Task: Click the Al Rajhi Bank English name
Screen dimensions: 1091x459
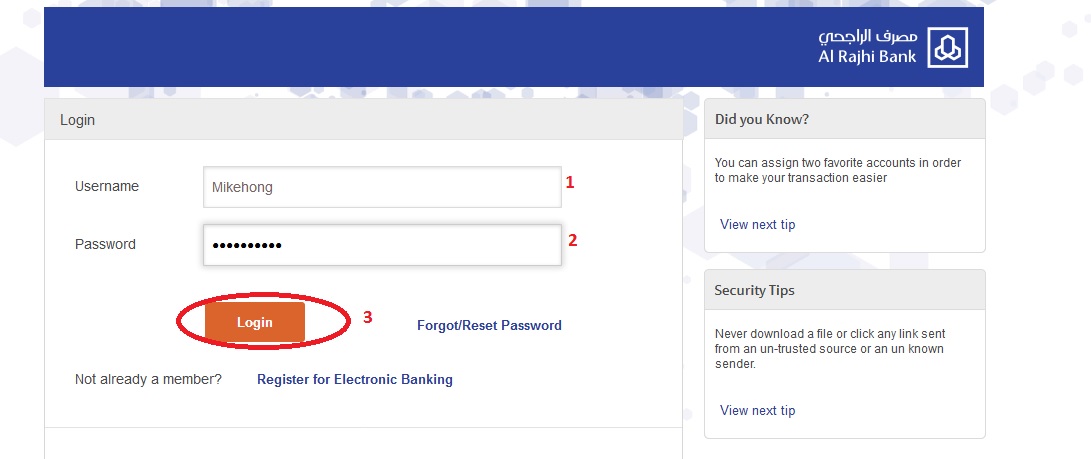Action: (x=868, y=58)
